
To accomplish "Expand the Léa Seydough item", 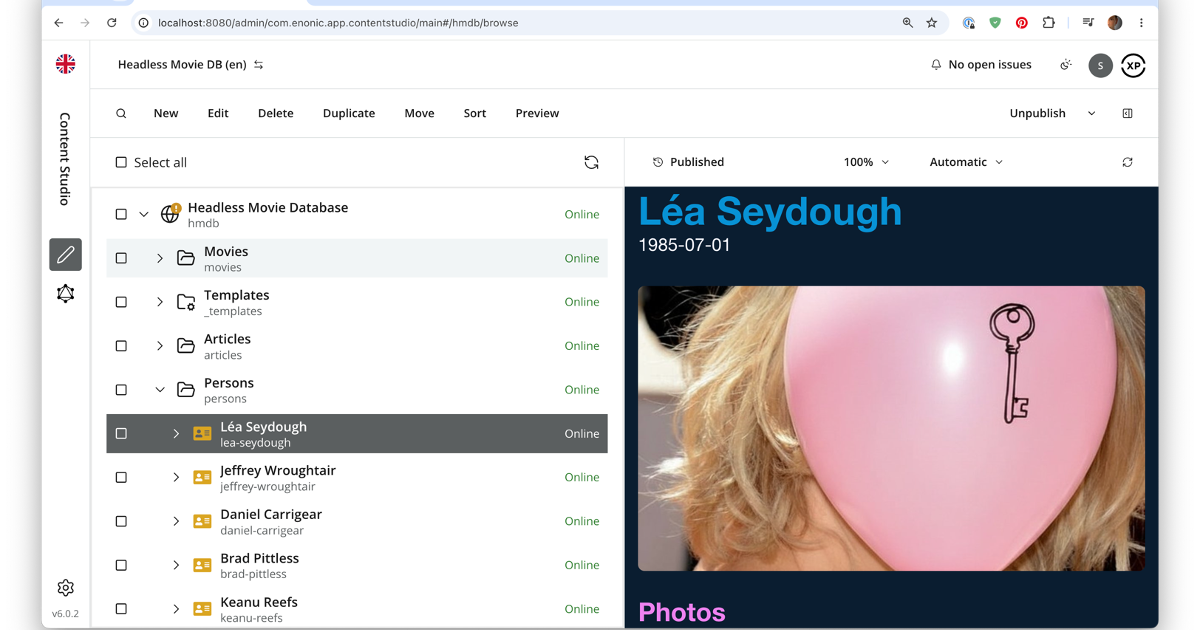I will (x=176, y=434).
